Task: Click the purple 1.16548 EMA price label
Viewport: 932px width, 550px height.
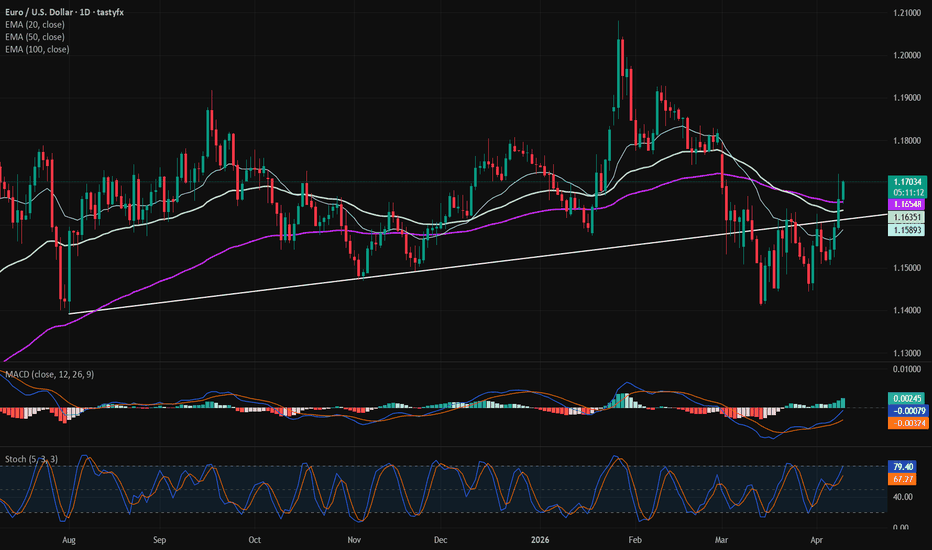Action: 908,203
